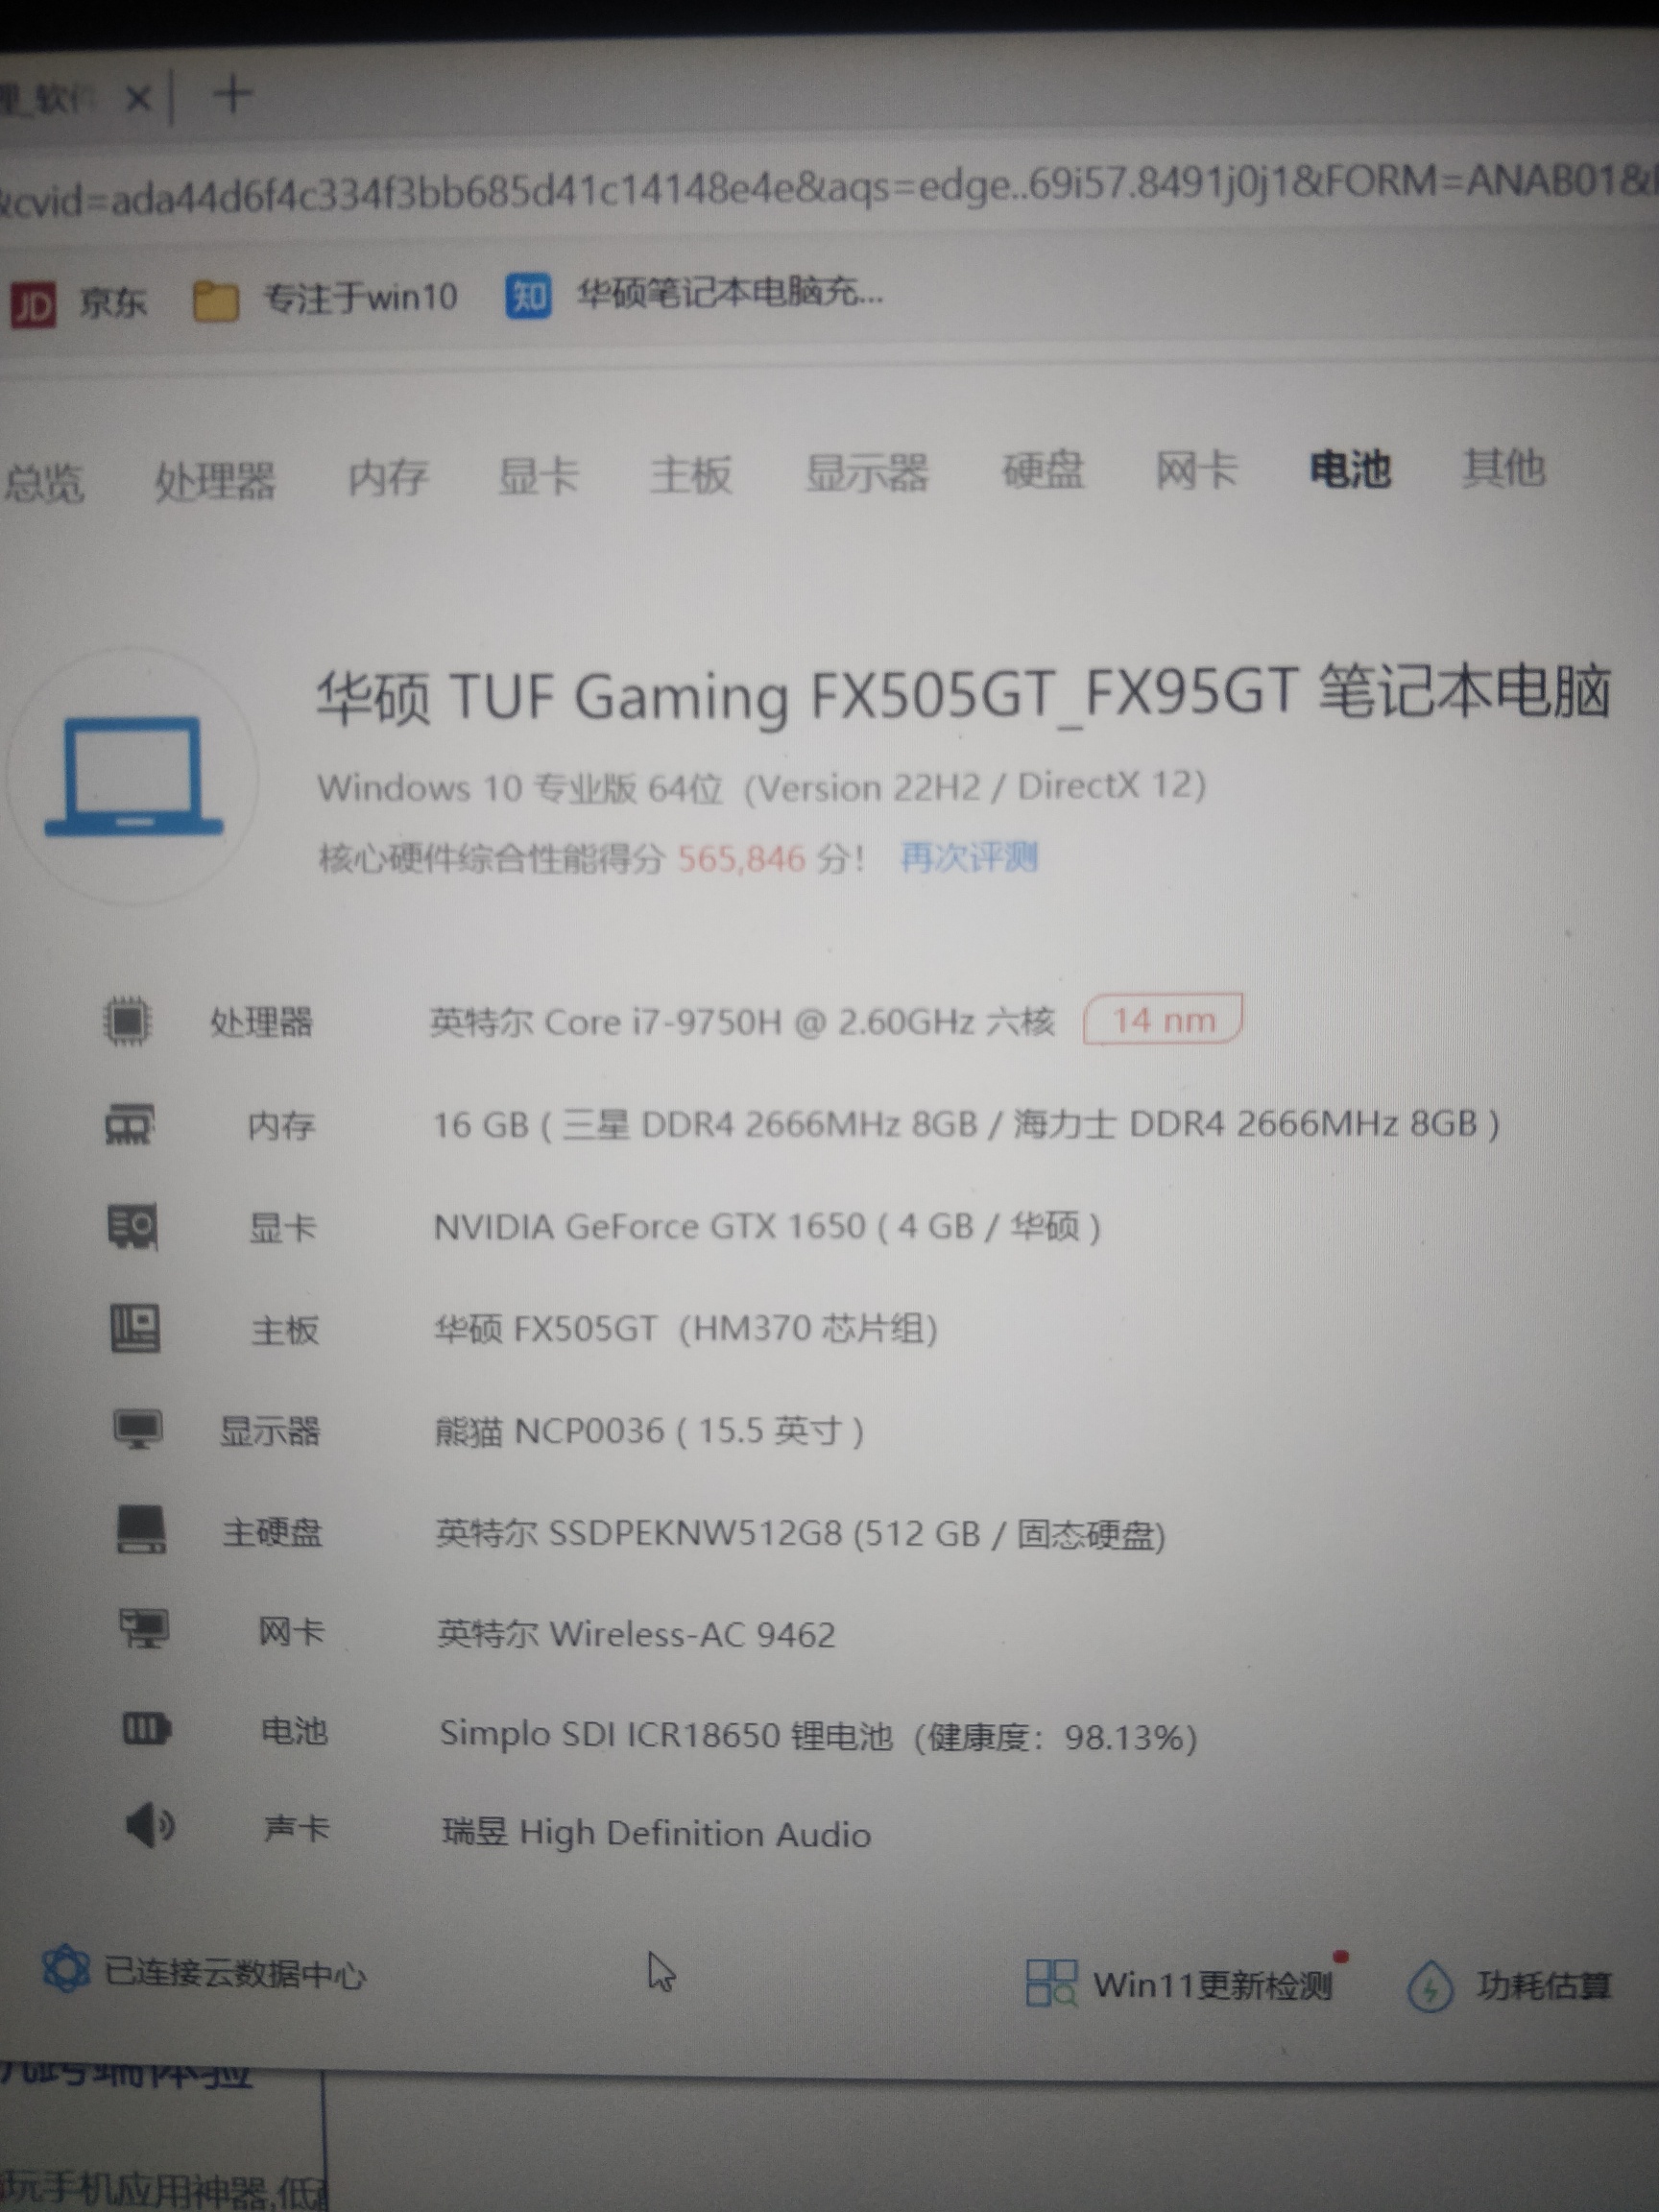Open a new browser tab with plus

coord(232,95)
